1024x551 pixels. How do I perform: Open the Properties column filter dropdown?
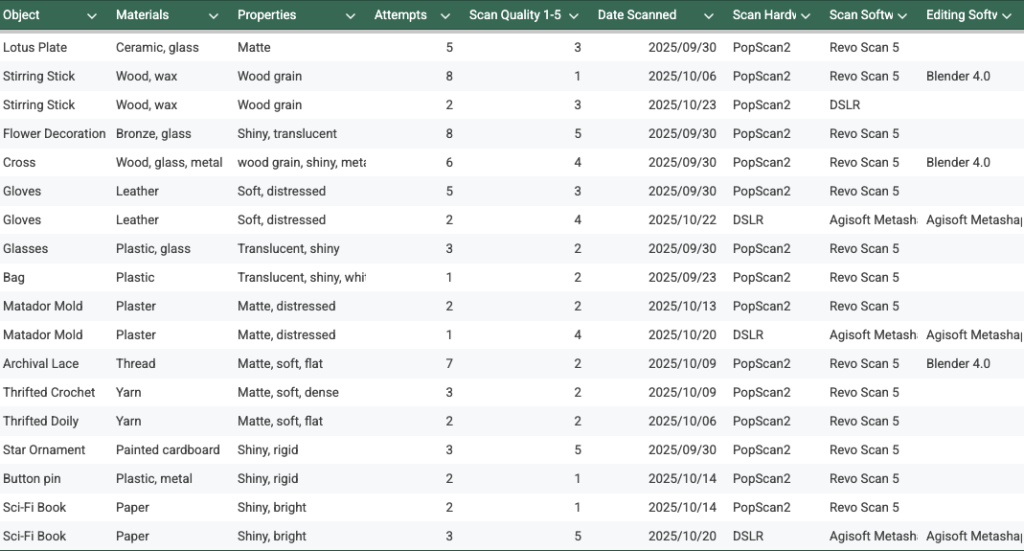(350, 16)
